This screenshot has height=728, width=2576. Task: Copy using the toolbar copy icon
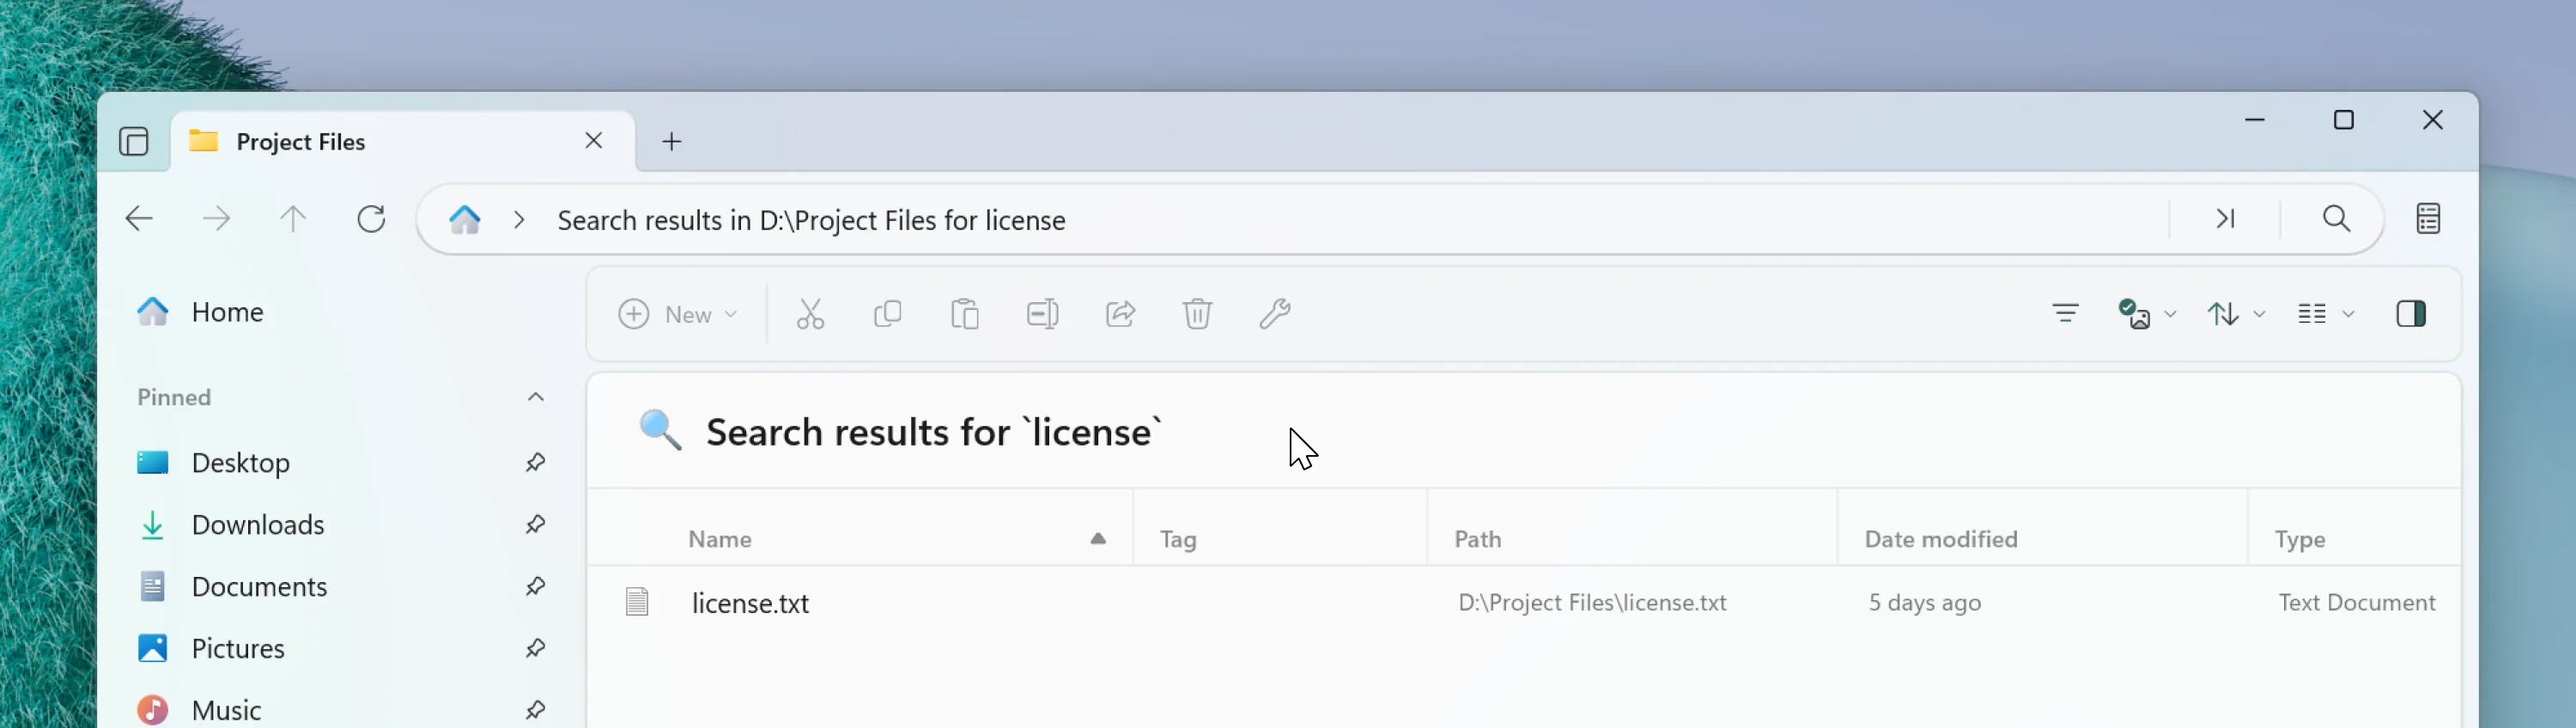[888, 313]
